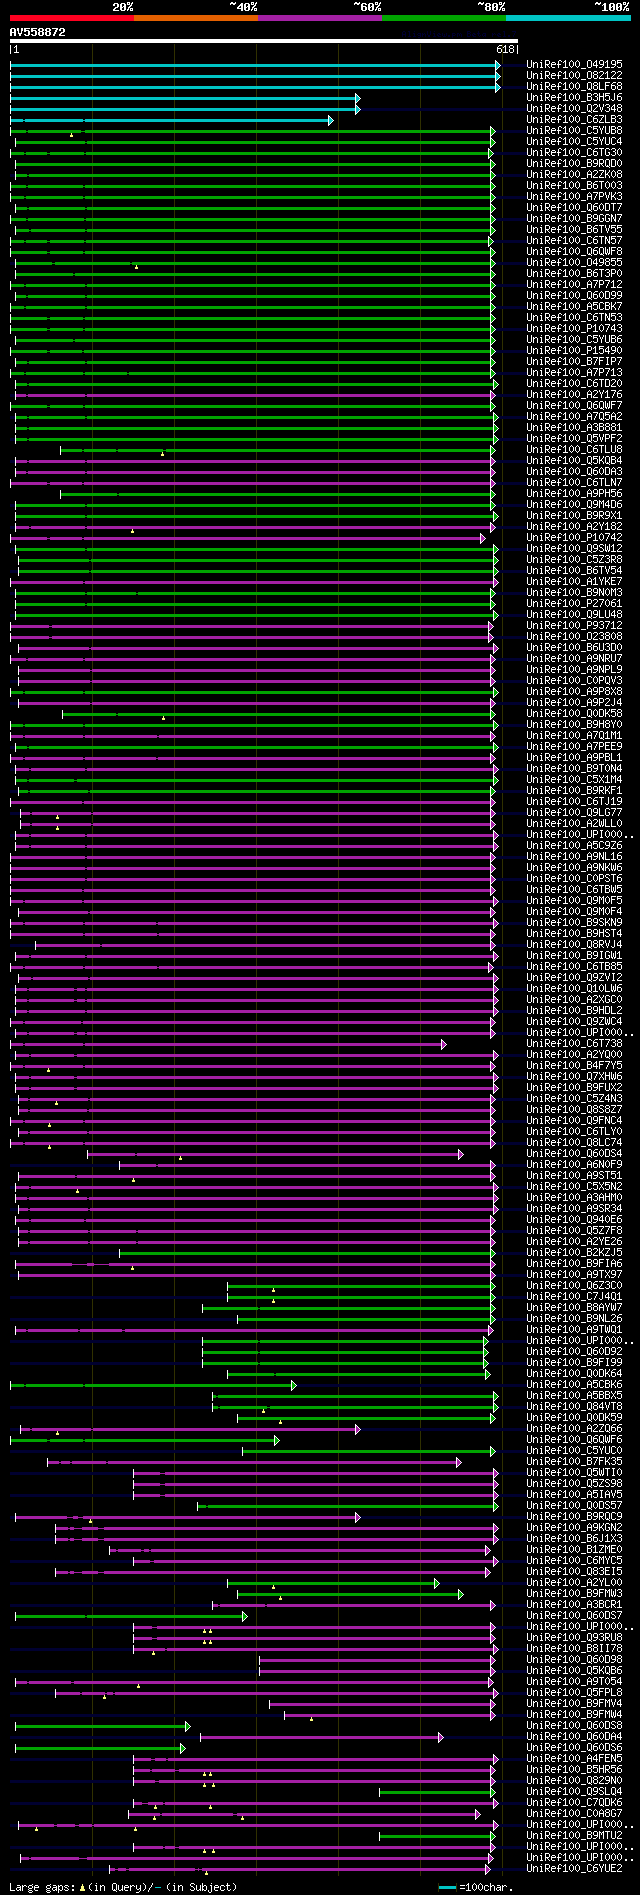Image resolution: width=640 pixels, height=1895 pixels.
Task: Click the '=100char.' scale legend
Action: pyautogui.click(x=486, y=1887)
